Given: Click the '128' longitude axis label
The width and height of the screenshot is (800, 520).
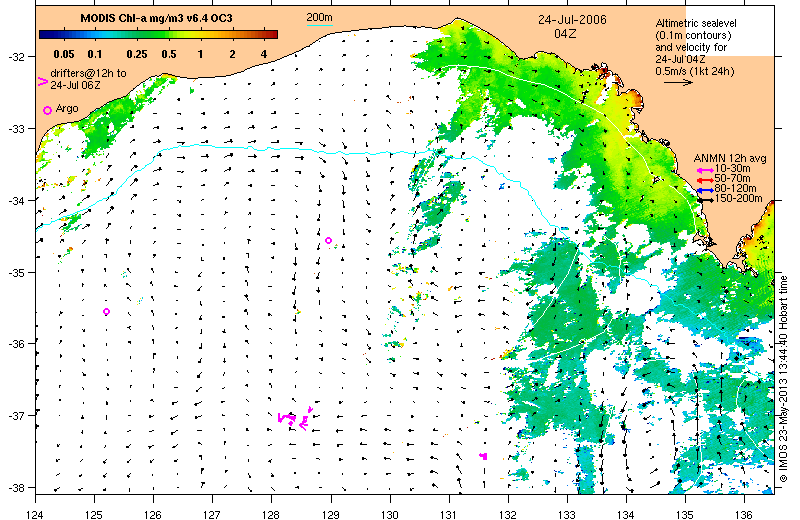Looking at the screenshot, I should pos(271,514).
